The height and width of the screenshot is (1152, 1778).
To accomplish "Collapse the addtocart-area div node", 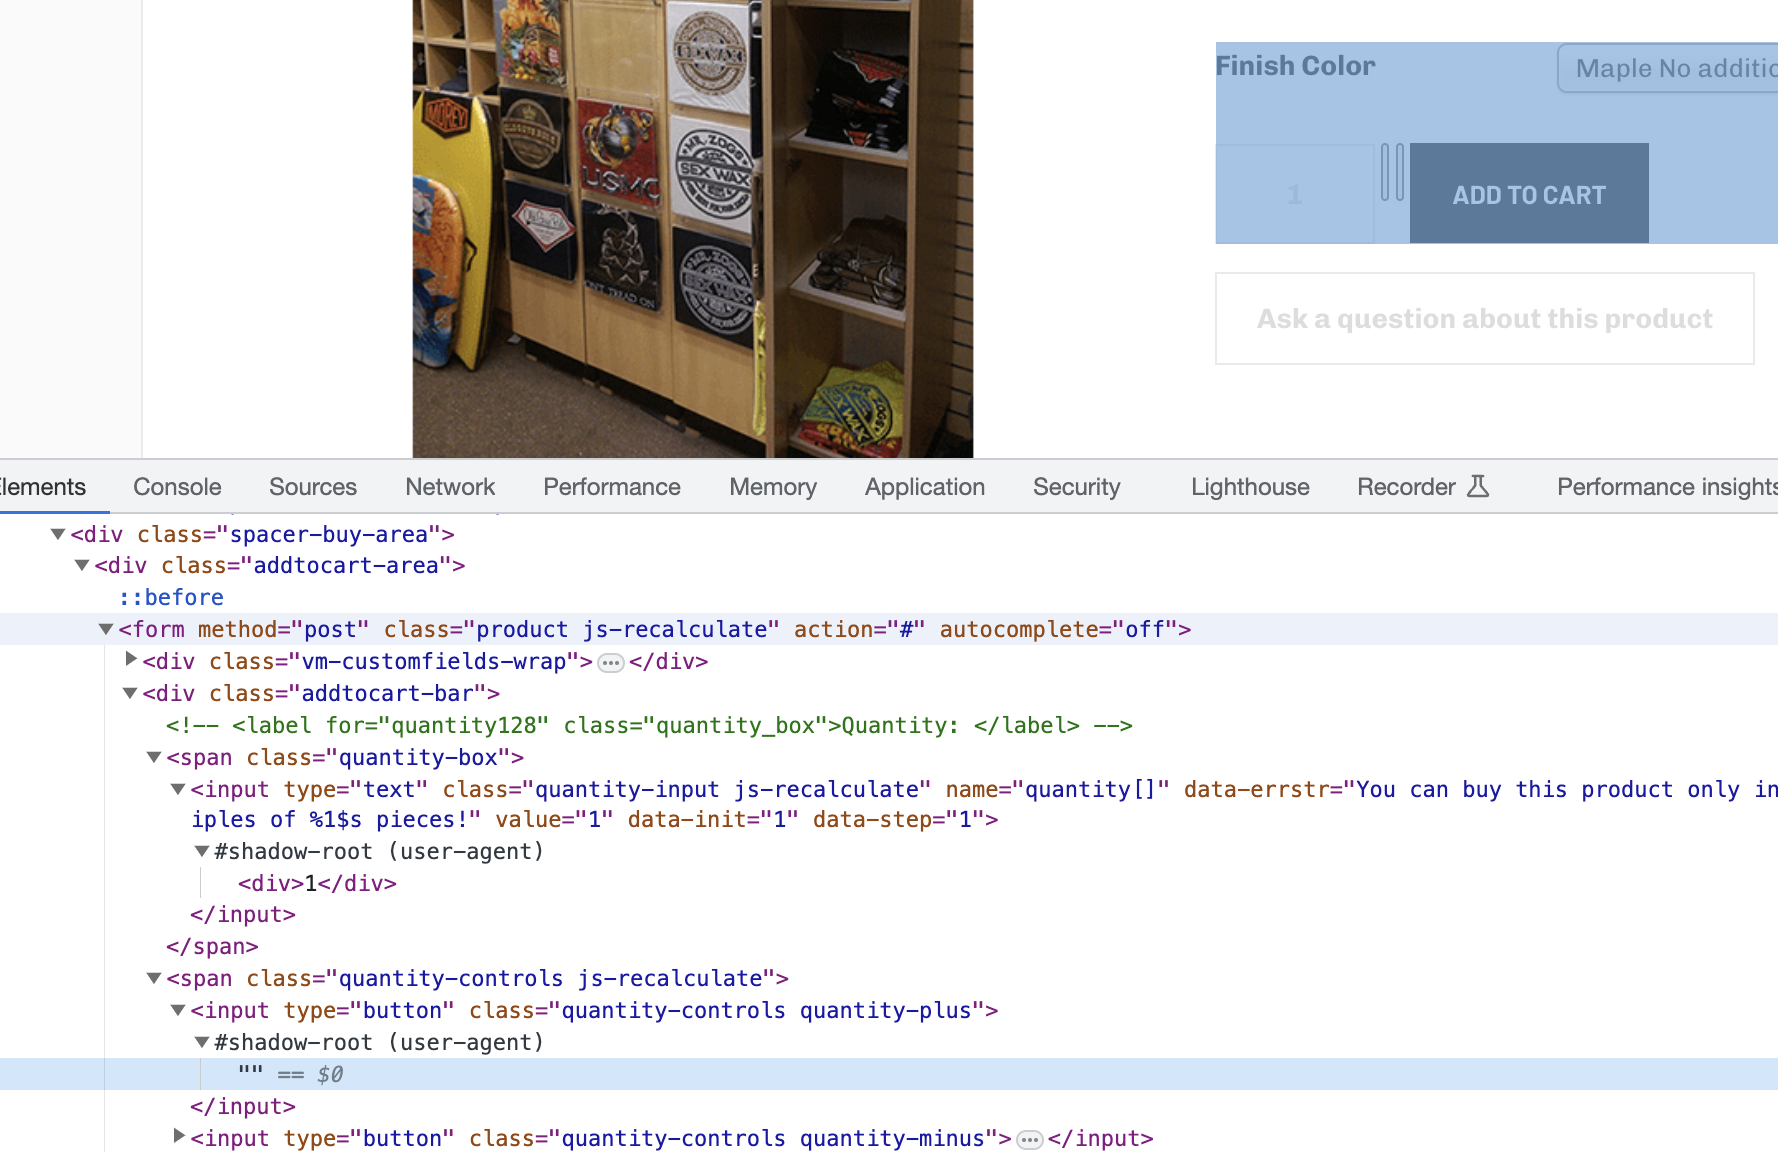I will tap(82, 566).
